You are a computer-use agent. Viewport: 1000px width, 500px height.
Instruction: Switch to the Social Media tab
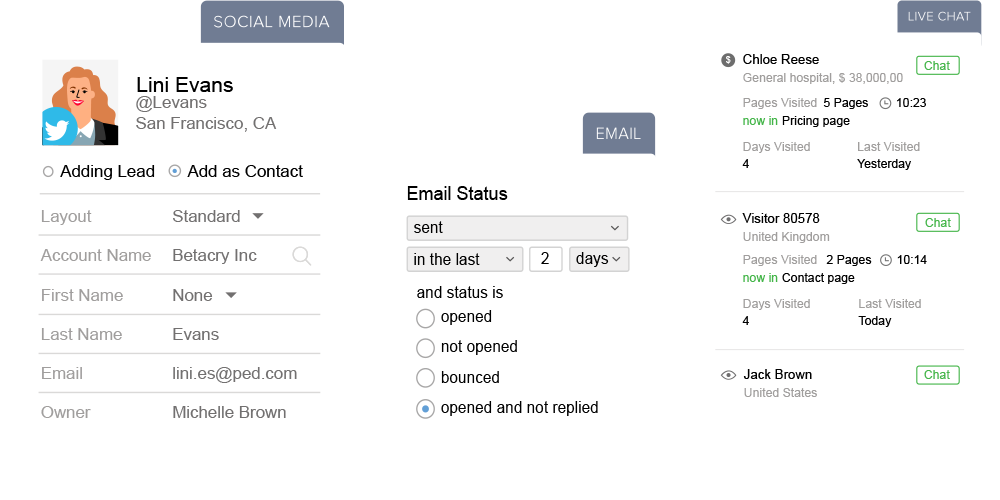point(272,22)
